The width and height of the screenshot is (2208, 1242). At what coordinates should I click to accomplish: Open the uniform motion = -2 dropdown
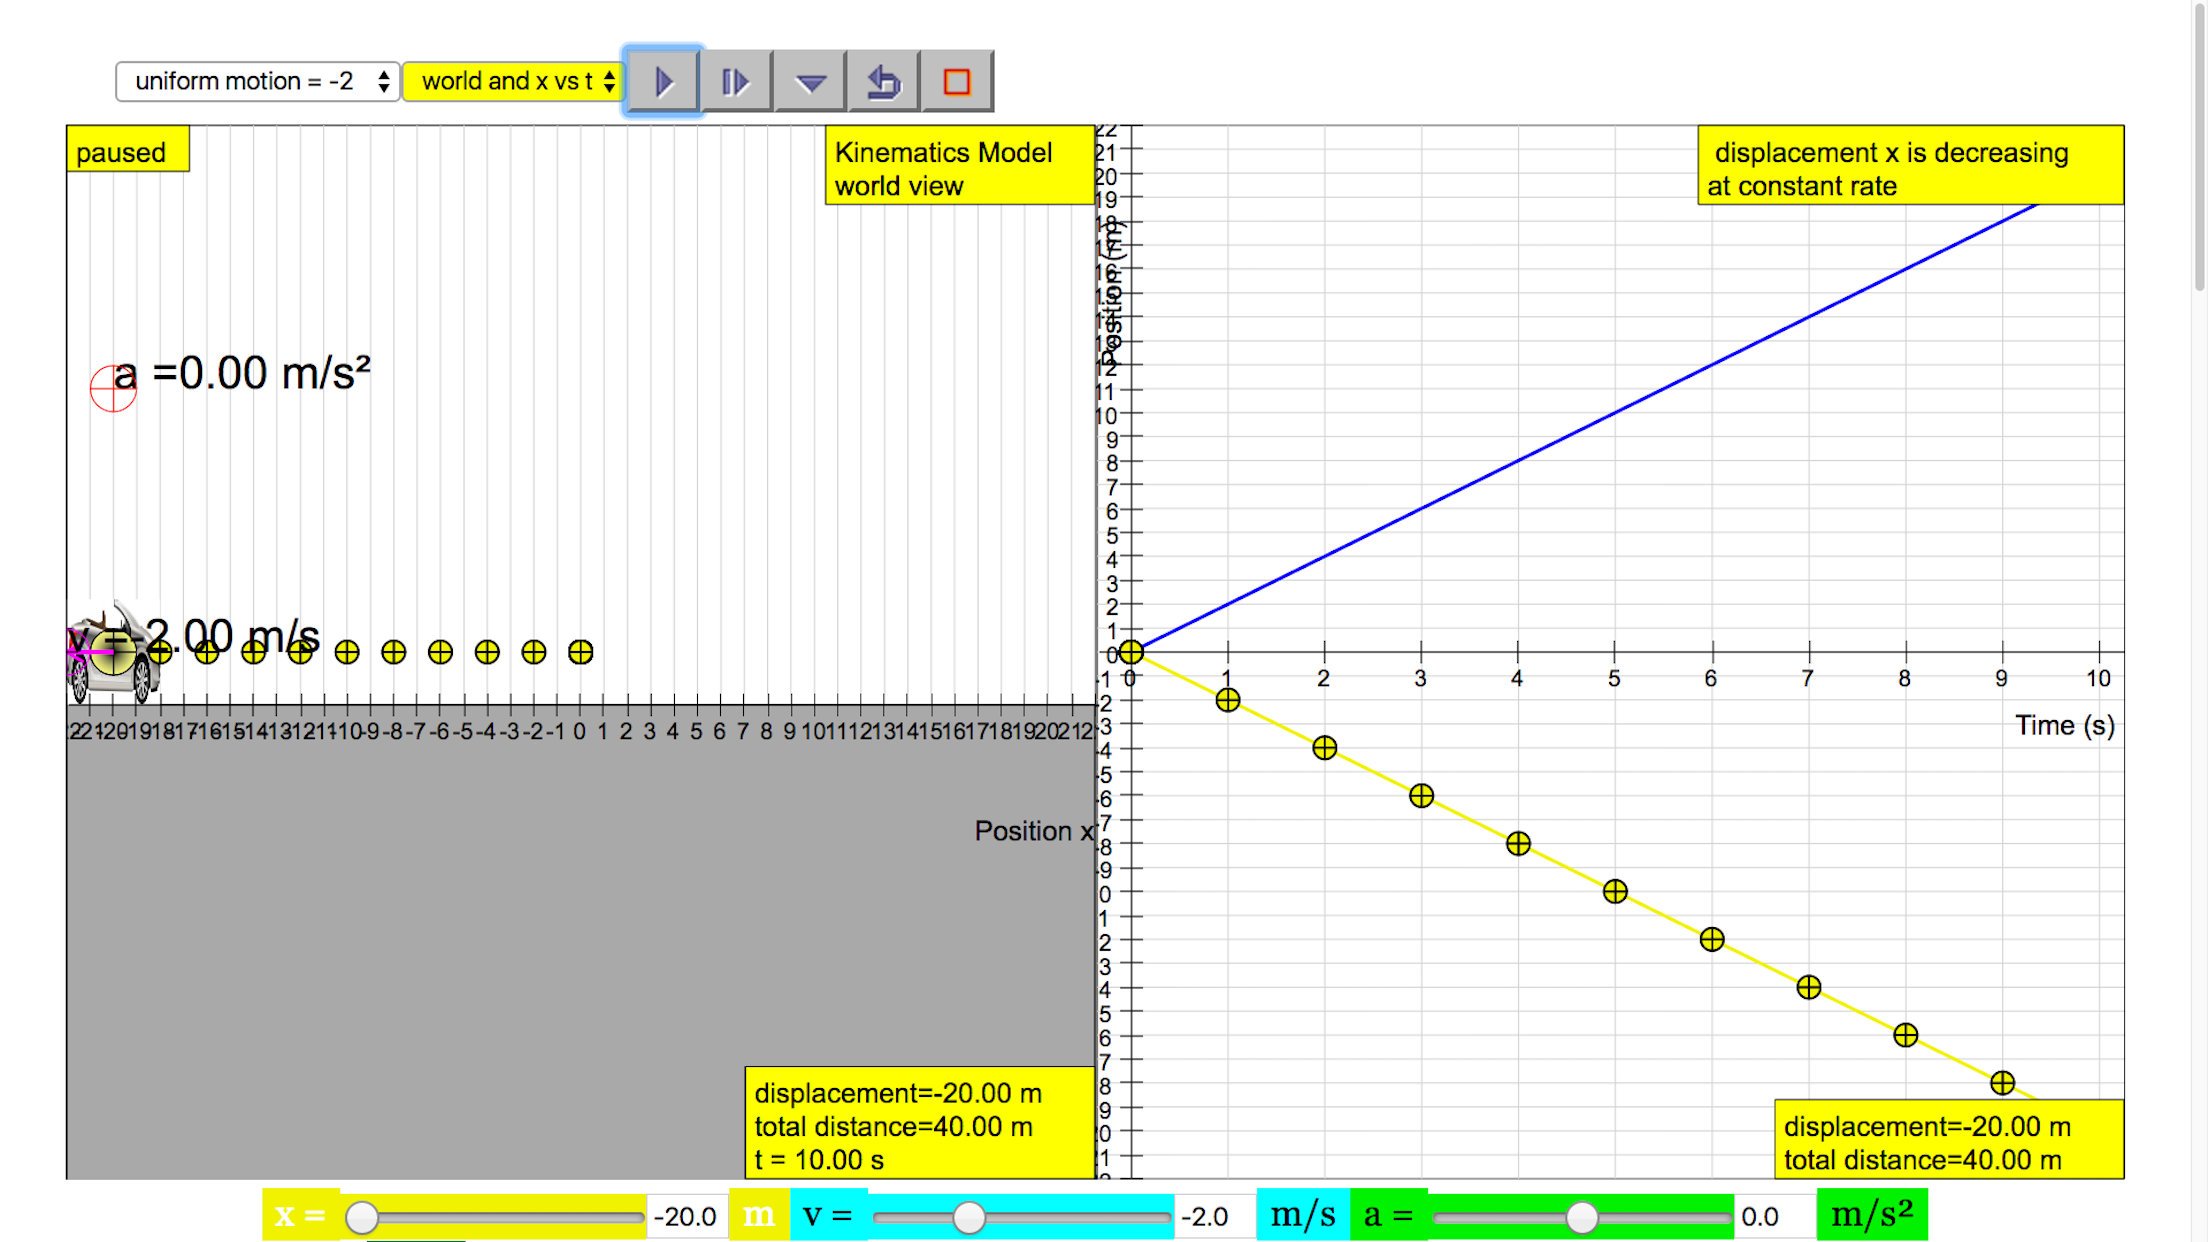[258, 82]
